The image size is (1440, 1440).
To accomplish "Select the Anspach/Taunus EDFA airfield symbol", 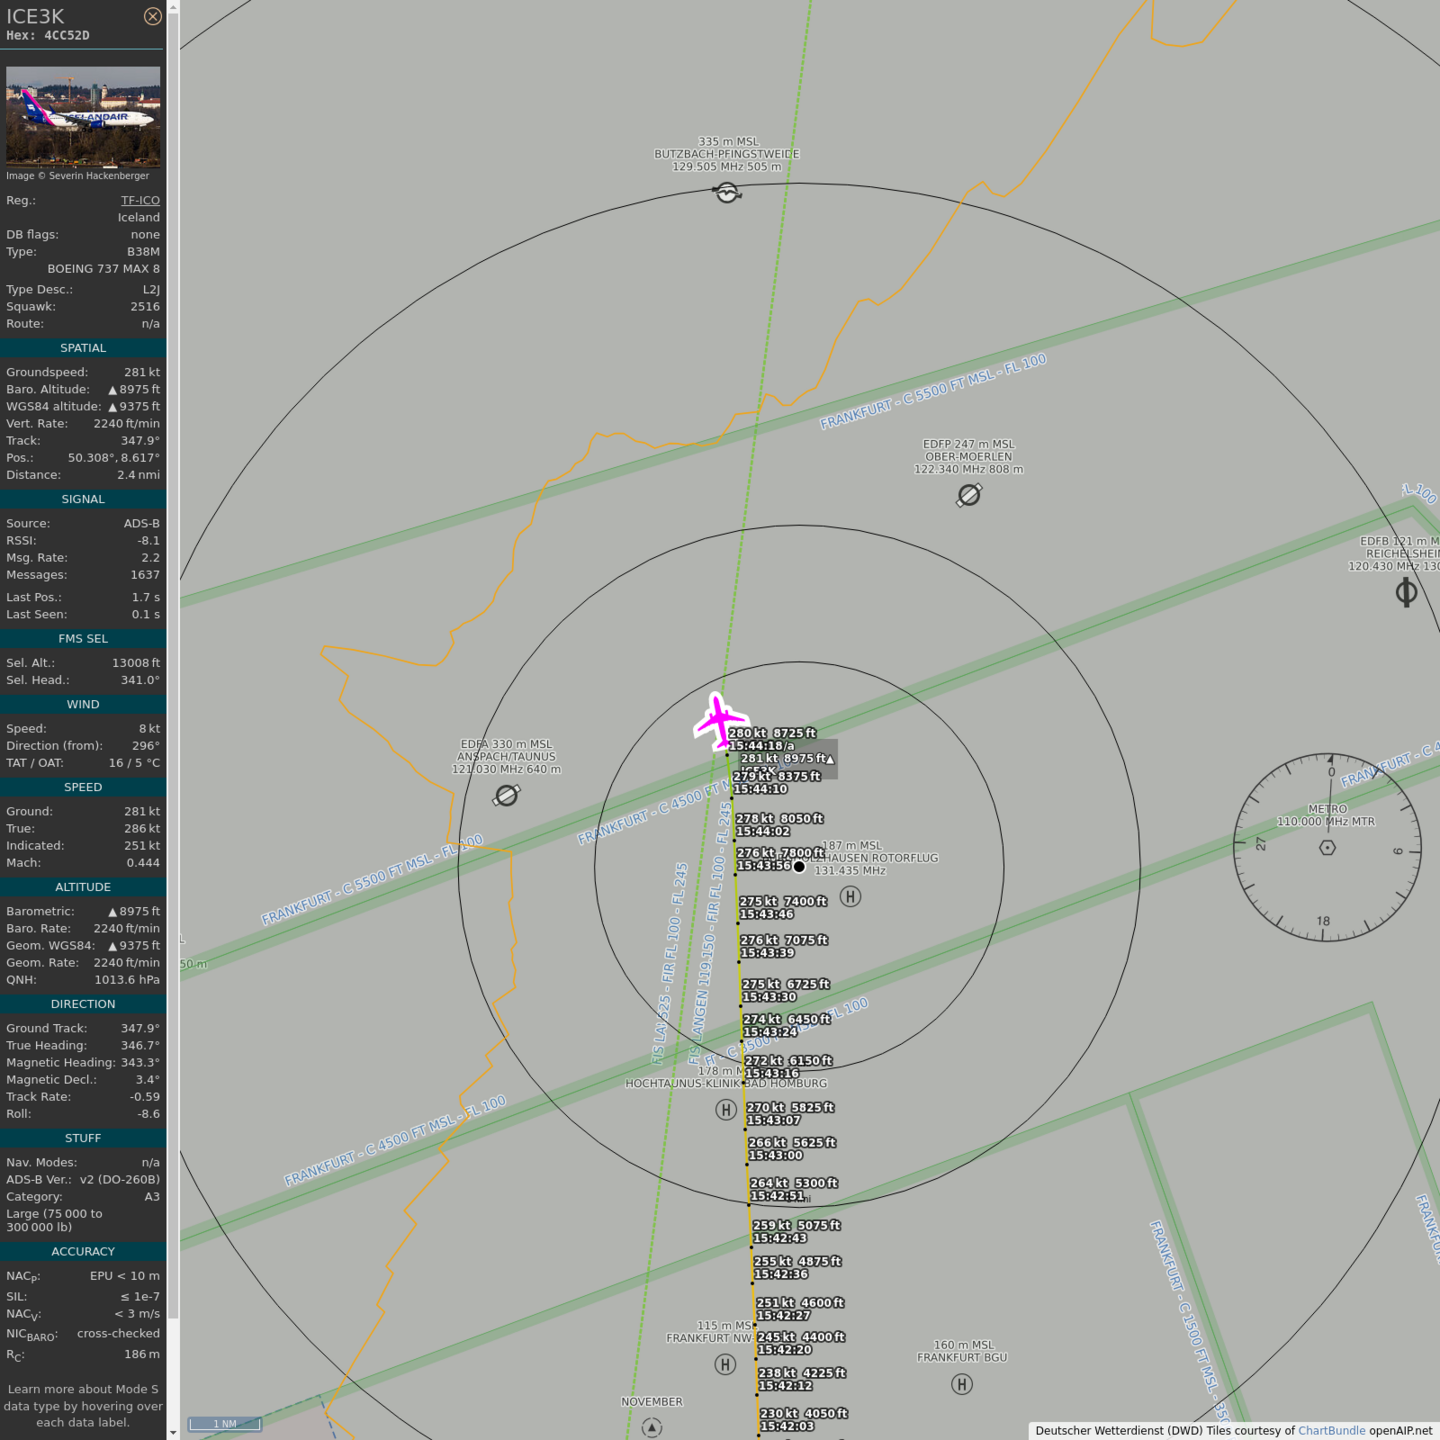I will (x=507, y=795).
